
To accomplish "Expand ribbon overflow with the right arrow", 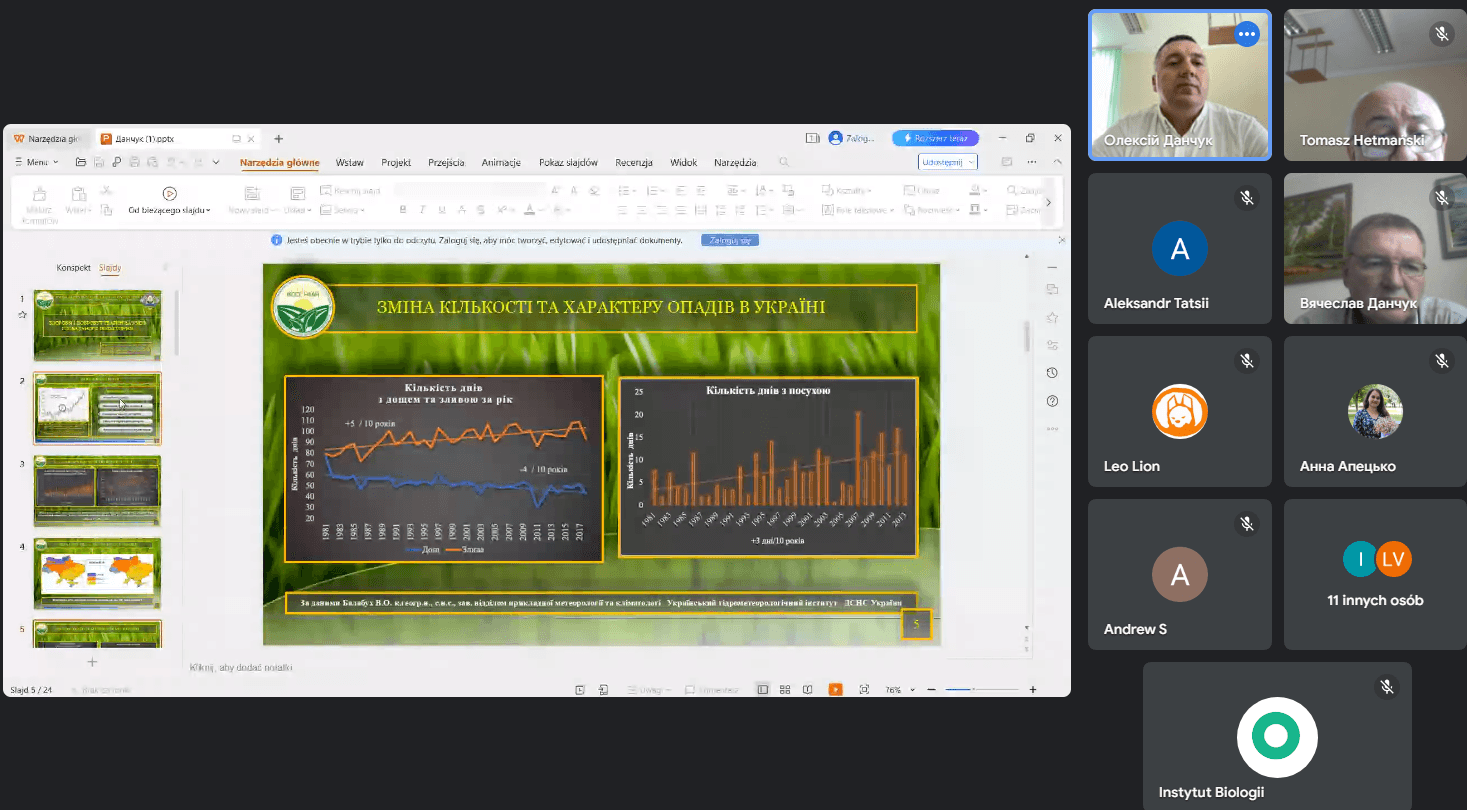I will 1048,202.
